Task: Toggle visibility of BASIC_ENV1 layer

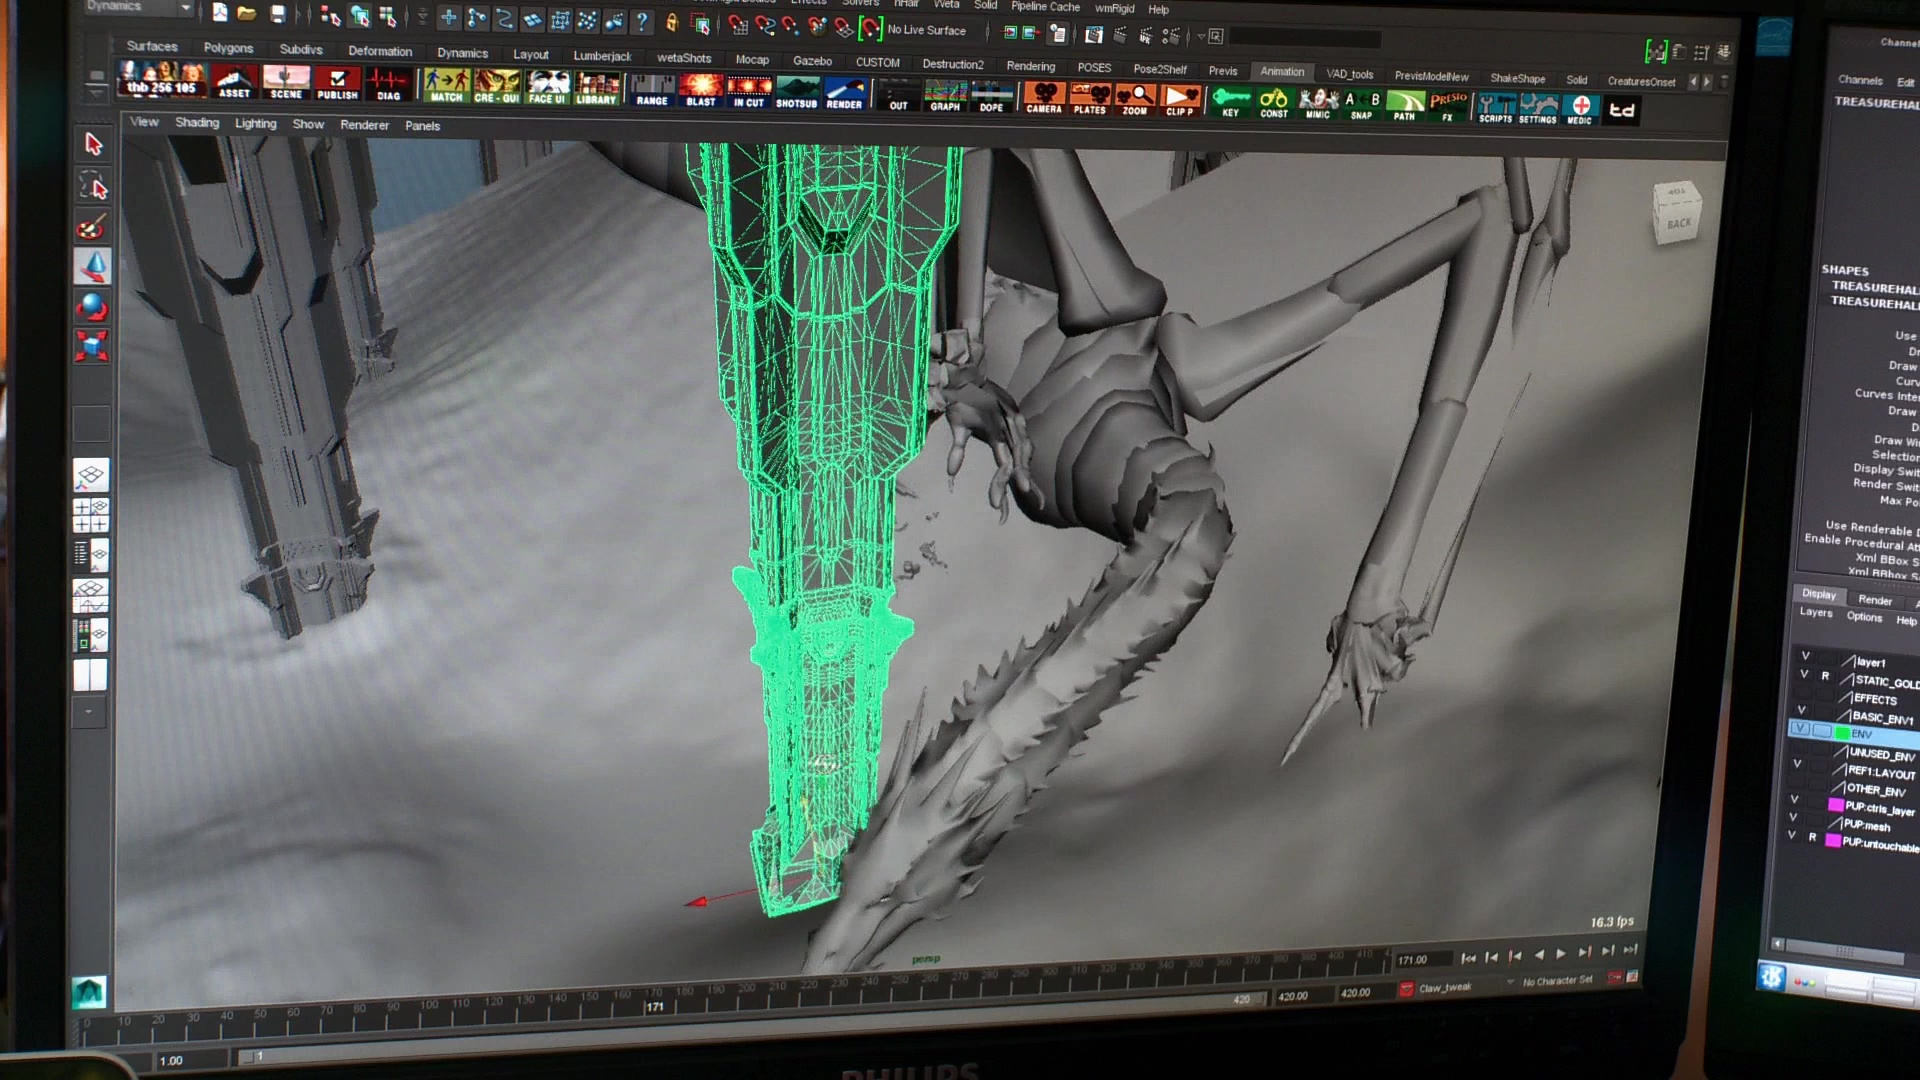Action: pos(1802,710)
